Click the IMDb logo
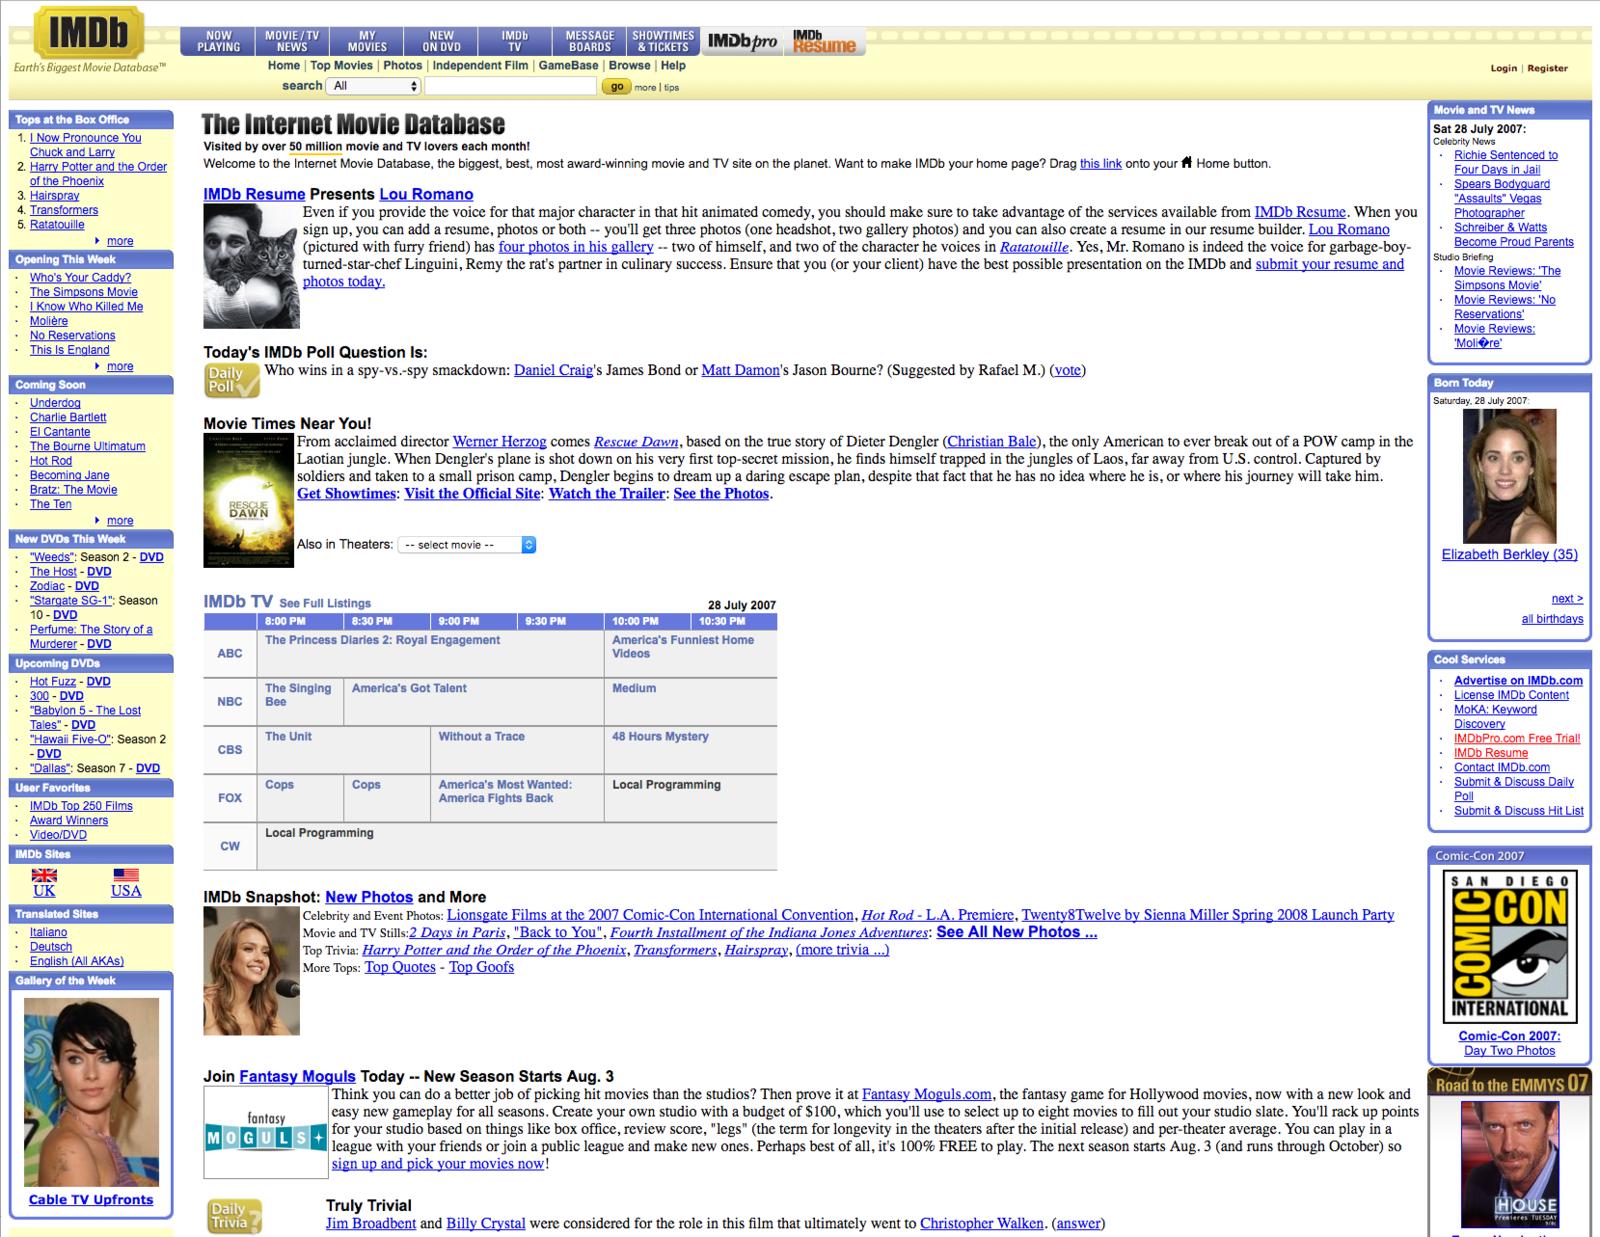This screenshot has height=1237, width=1600. click(x=89, y=33)
